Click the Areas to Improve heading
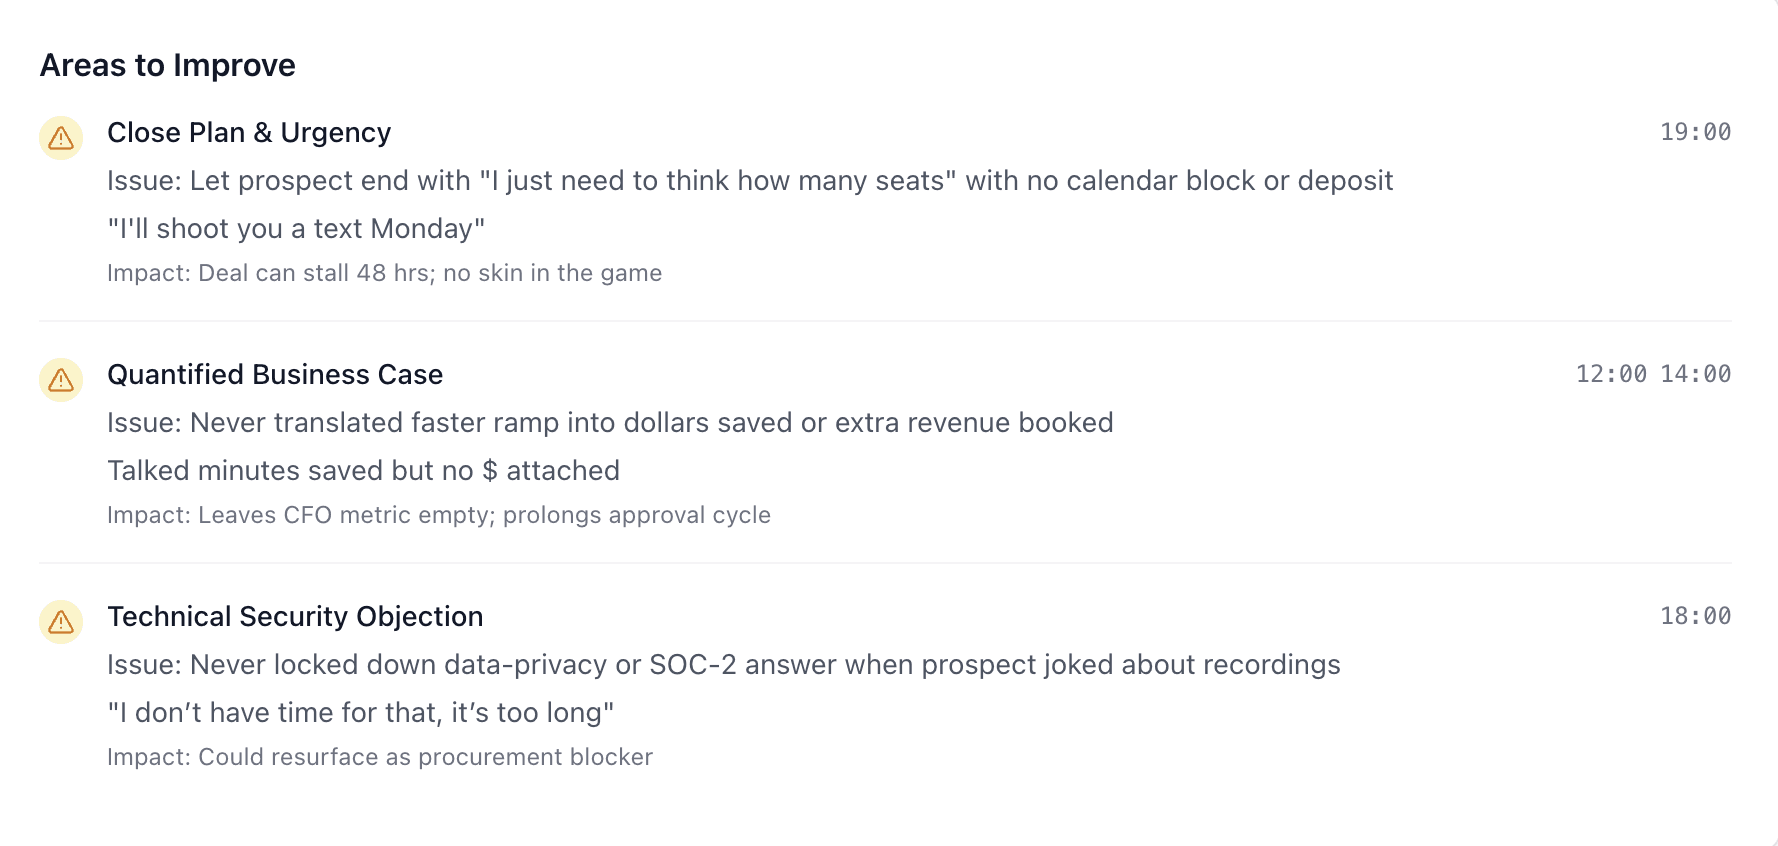The width and height of the screenshot is (1778, 846). click(x=168, y=65)
